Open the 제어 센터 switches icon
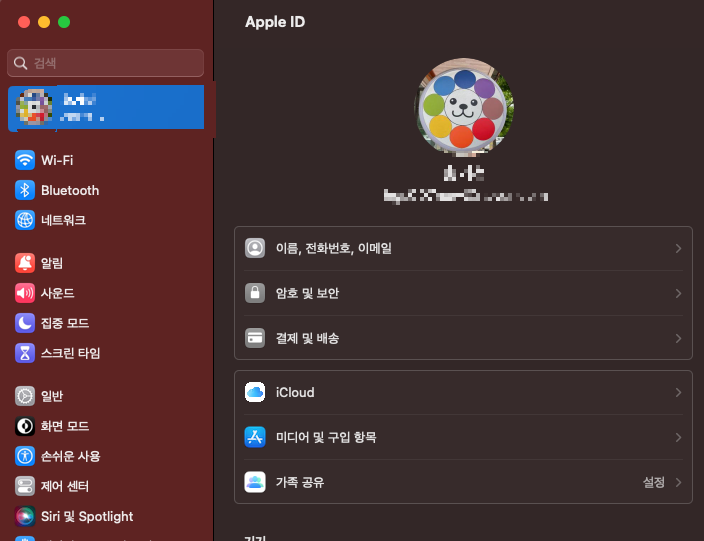This screenshot has width=704, height=541. [25, 486]
